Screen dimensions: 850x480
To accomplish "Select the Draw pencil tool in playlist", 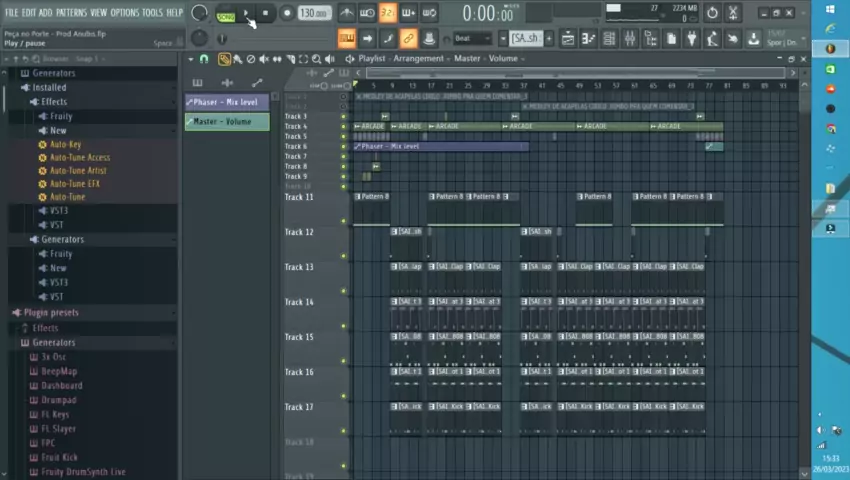I will click(224, 59).
